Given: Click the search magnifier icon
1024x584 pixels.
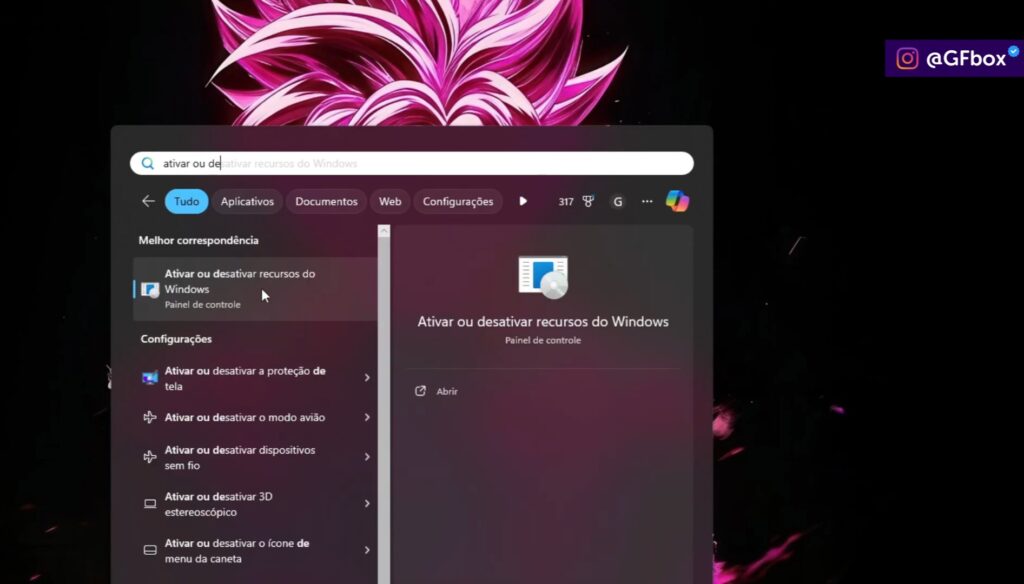Looking at the screenshot, I should point(148,163).
